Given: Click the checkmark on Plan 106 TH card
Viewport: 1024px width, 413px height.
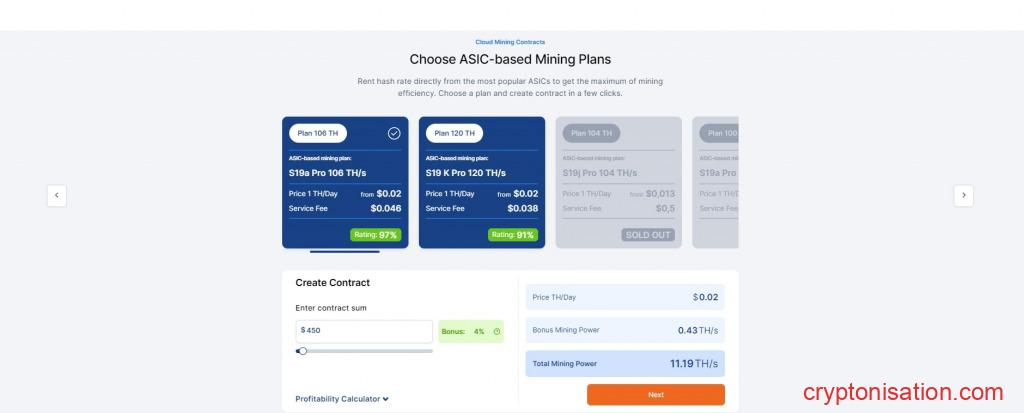Looking at the screenshot, I should point(394,133).
